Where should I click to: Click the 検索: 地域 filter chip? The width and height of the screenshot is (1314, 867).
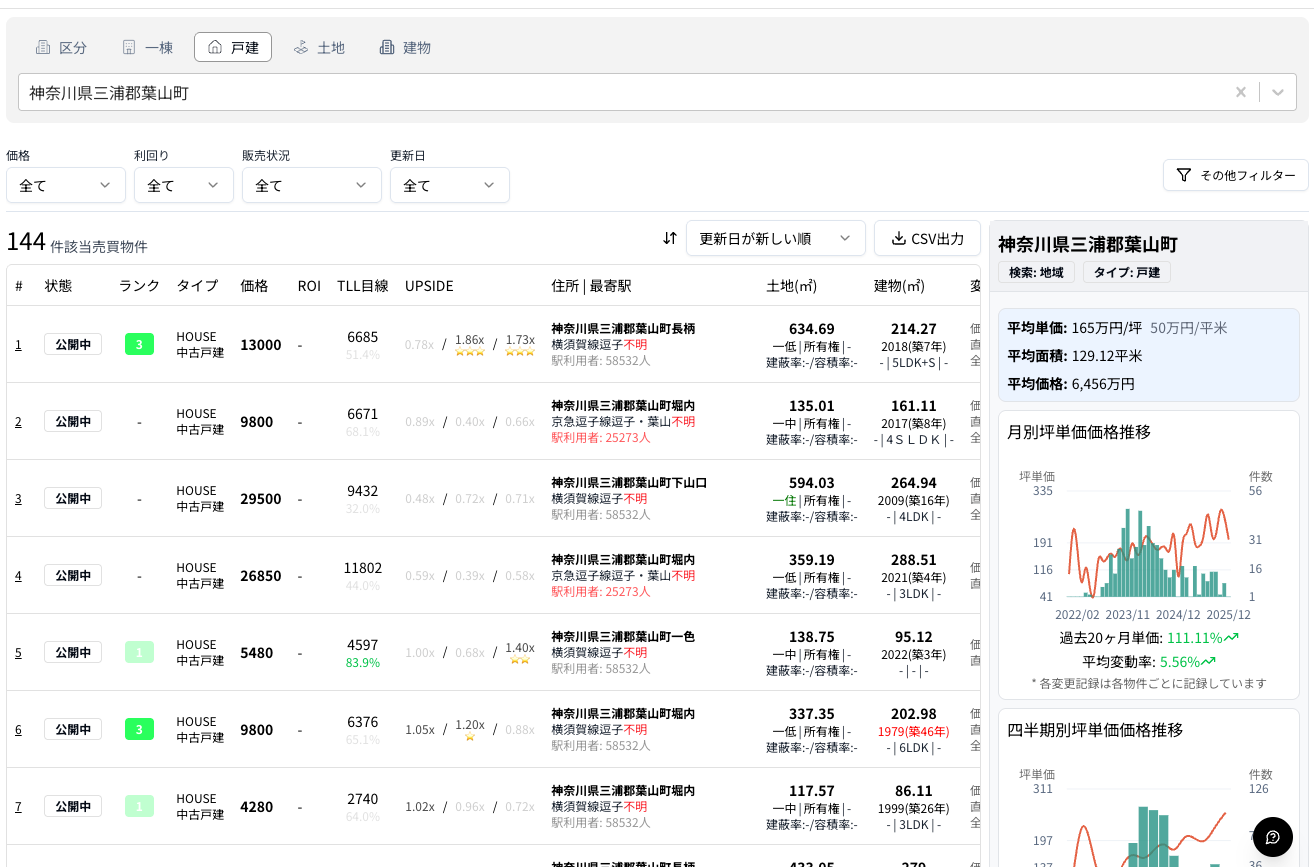(1035, 271)
